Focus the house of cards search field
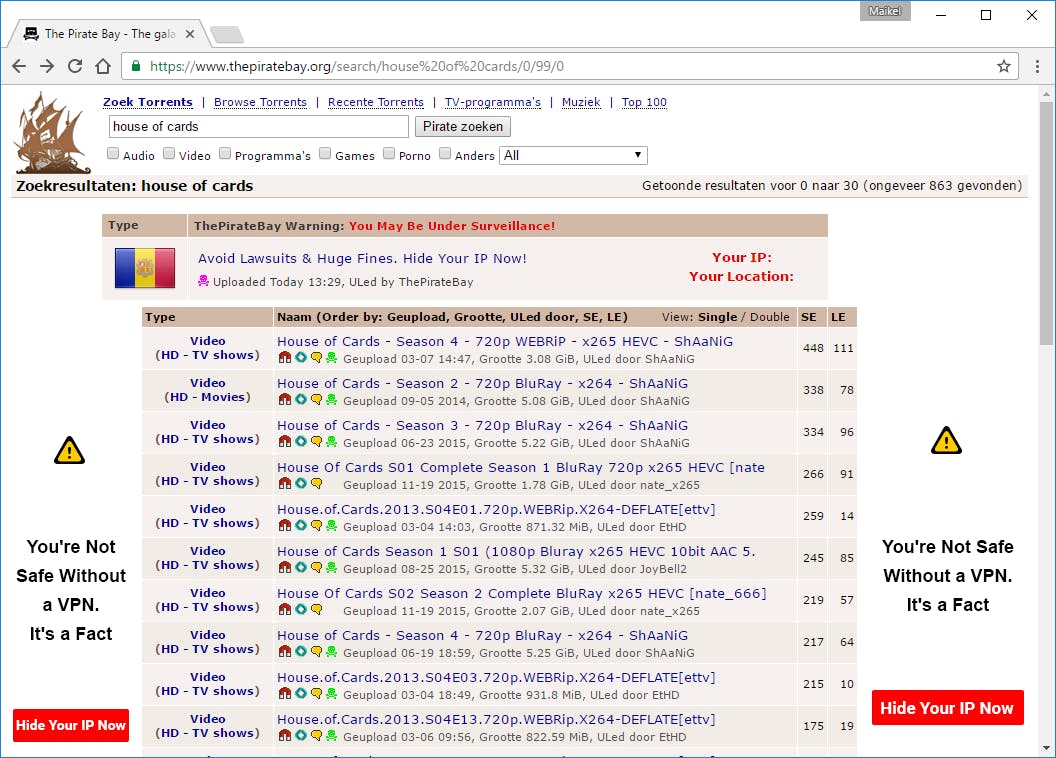1056x758 pixels. [259, 127]
